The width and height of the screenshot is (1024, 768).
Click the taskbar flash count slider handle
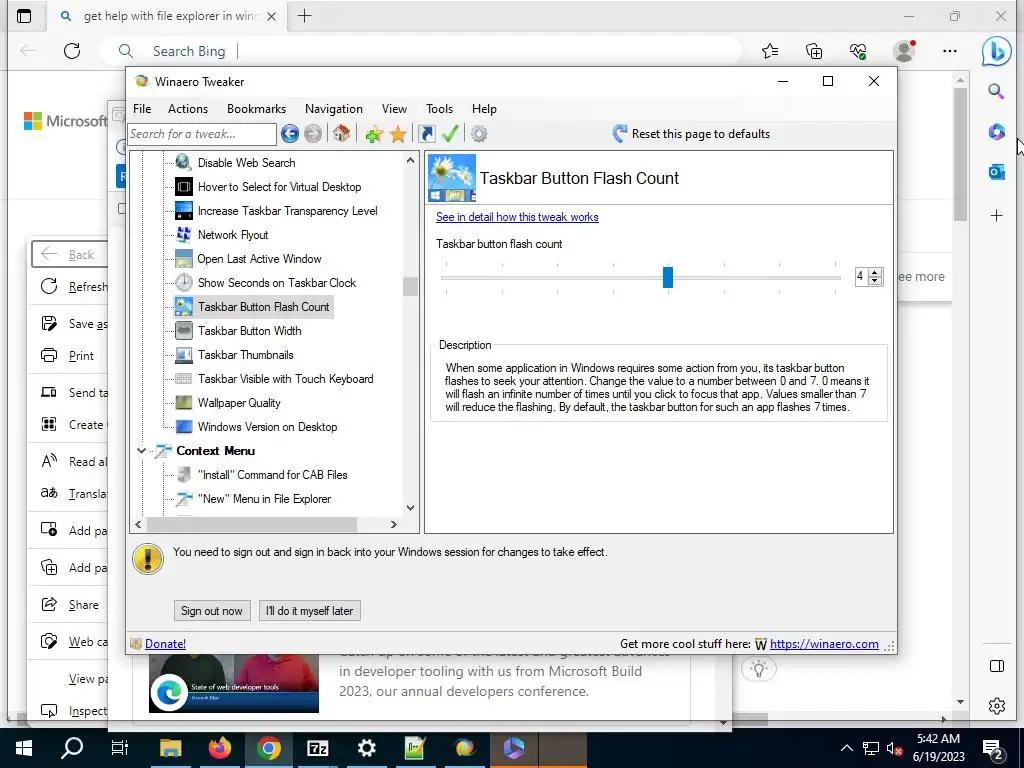coord(667,277)
